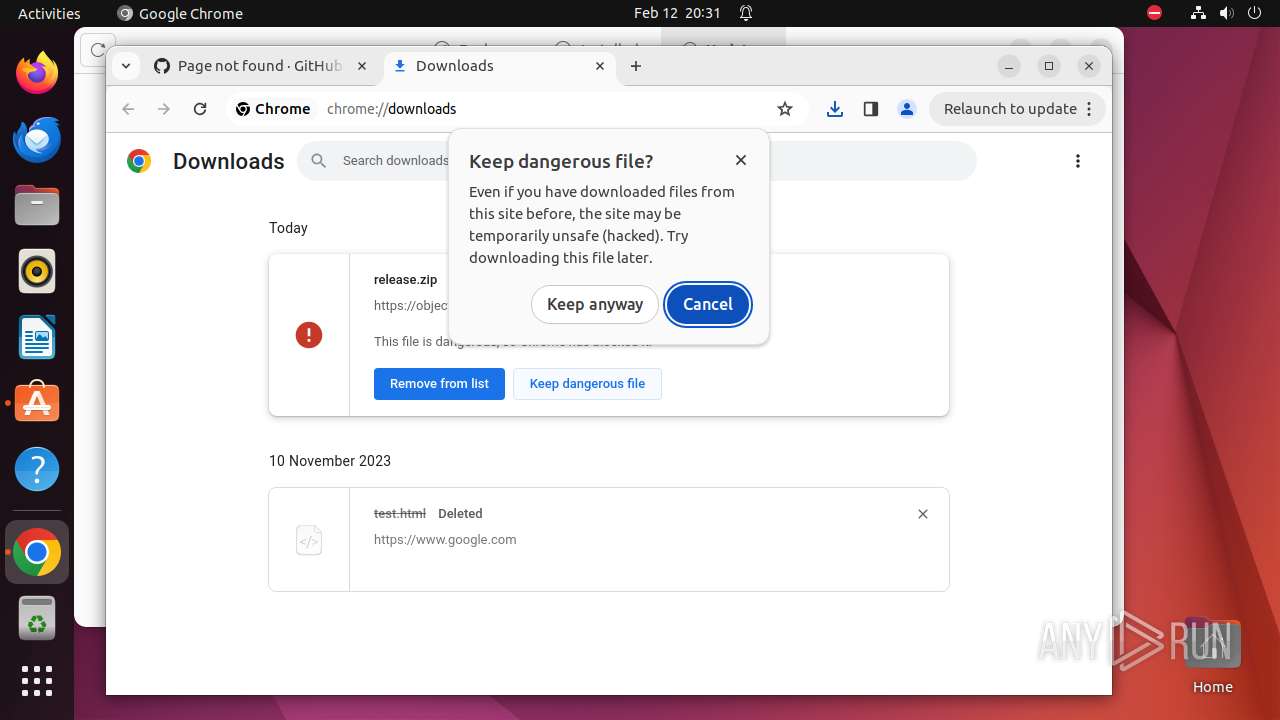Open the downloads toolbar icon
Screen dimensions: 1280x720
pos(835,109)
